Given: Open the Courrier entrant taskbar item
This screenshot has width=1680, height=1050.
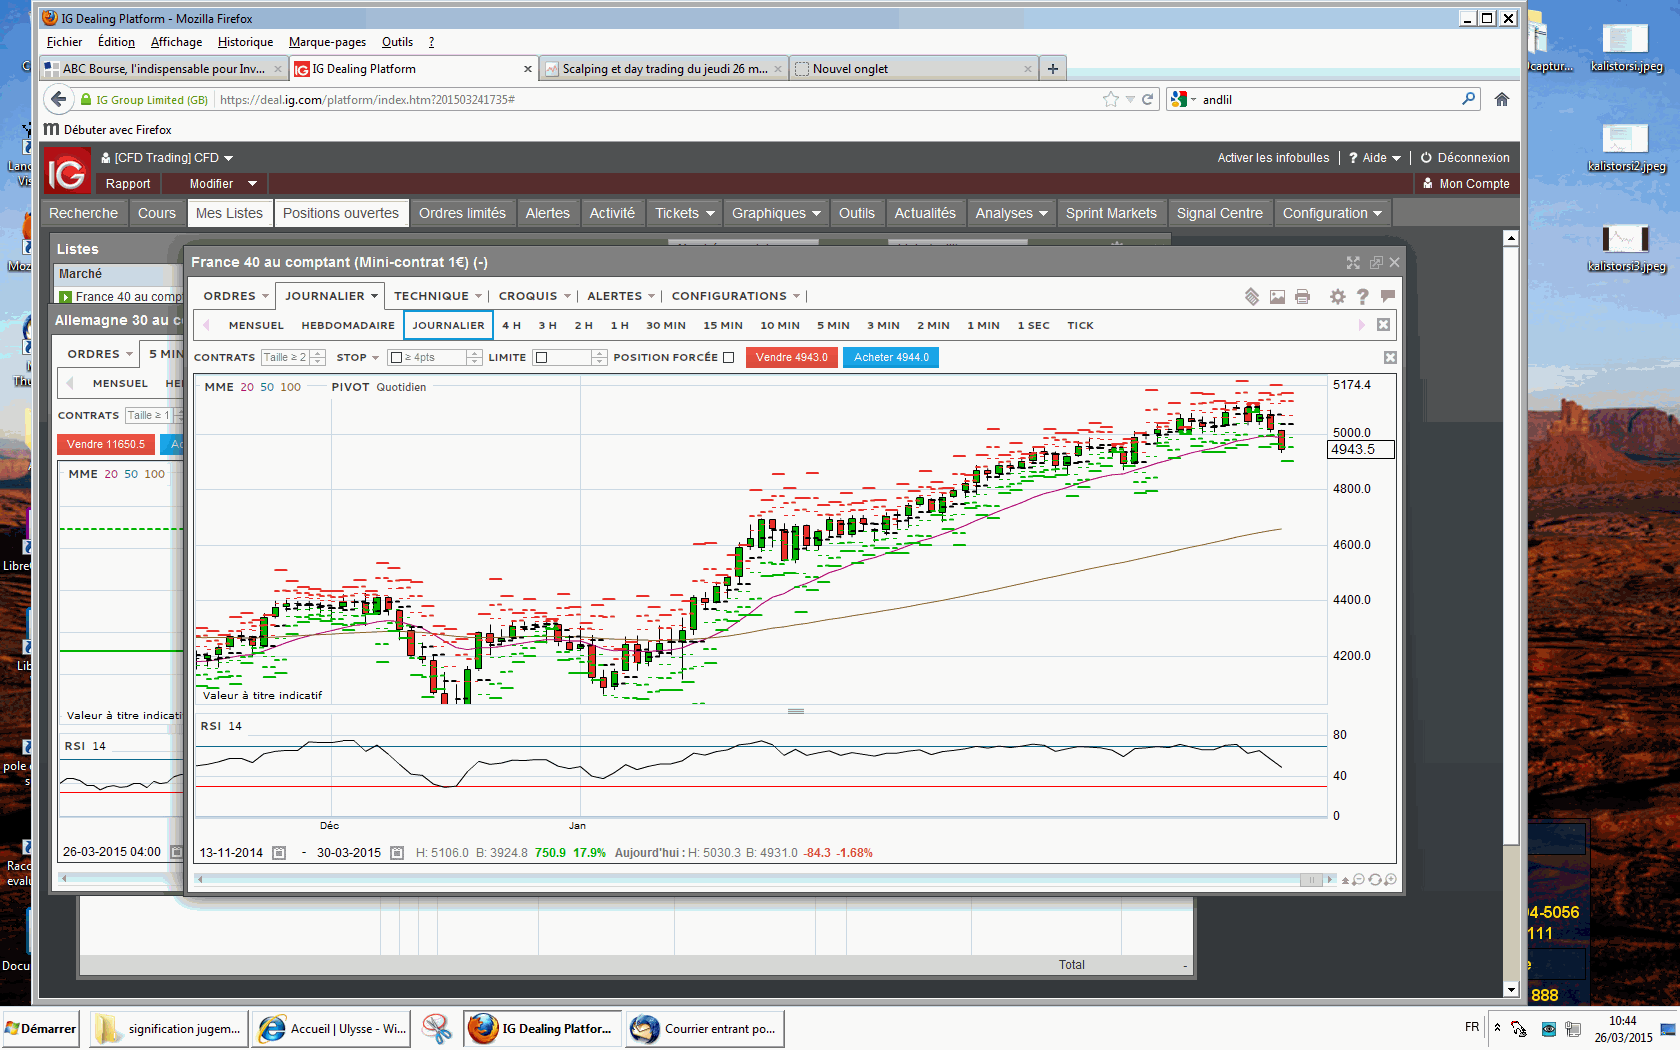Looking at the screenshot, I should pos(705,1028).
